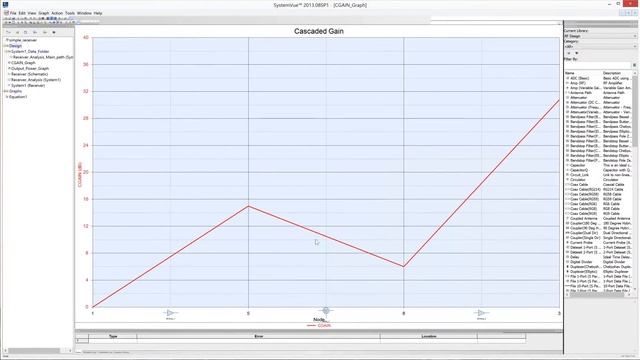Select Receiver (Schematic) tree item
Image resolution: width=640 pixels, height=360 pixels.
click(29, 74)
